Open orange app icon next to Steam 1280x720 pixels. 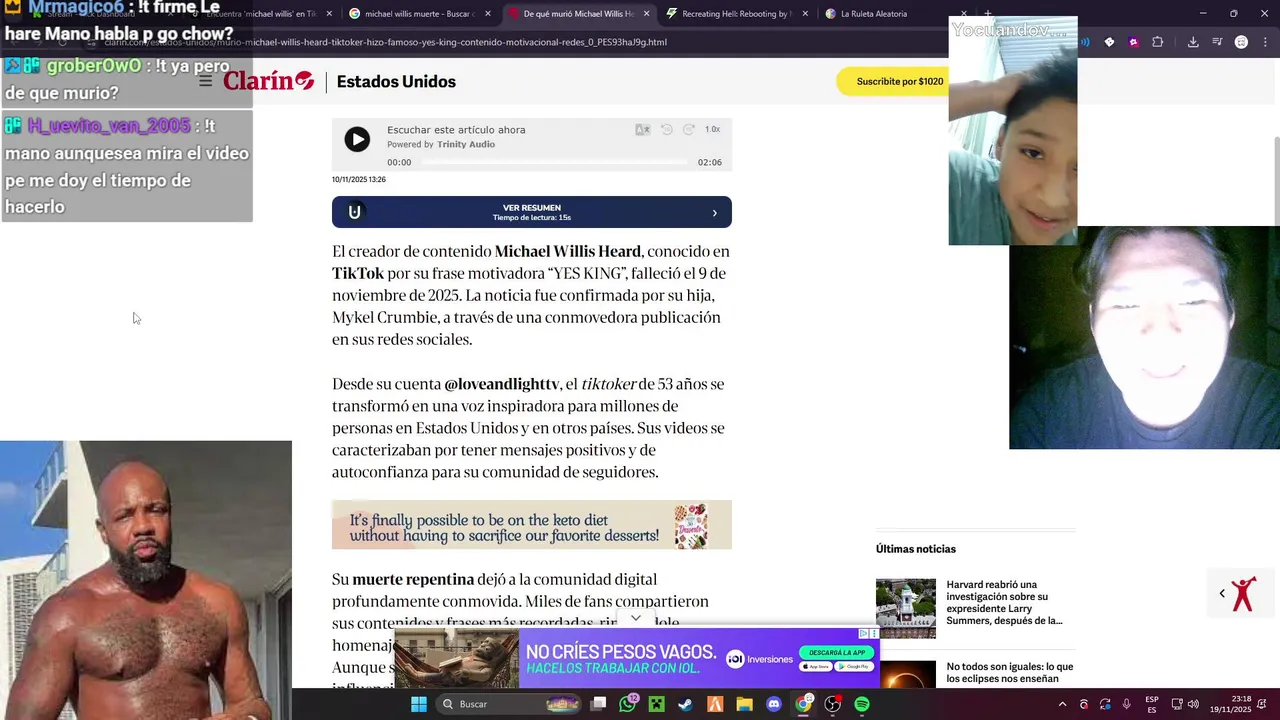715,704
